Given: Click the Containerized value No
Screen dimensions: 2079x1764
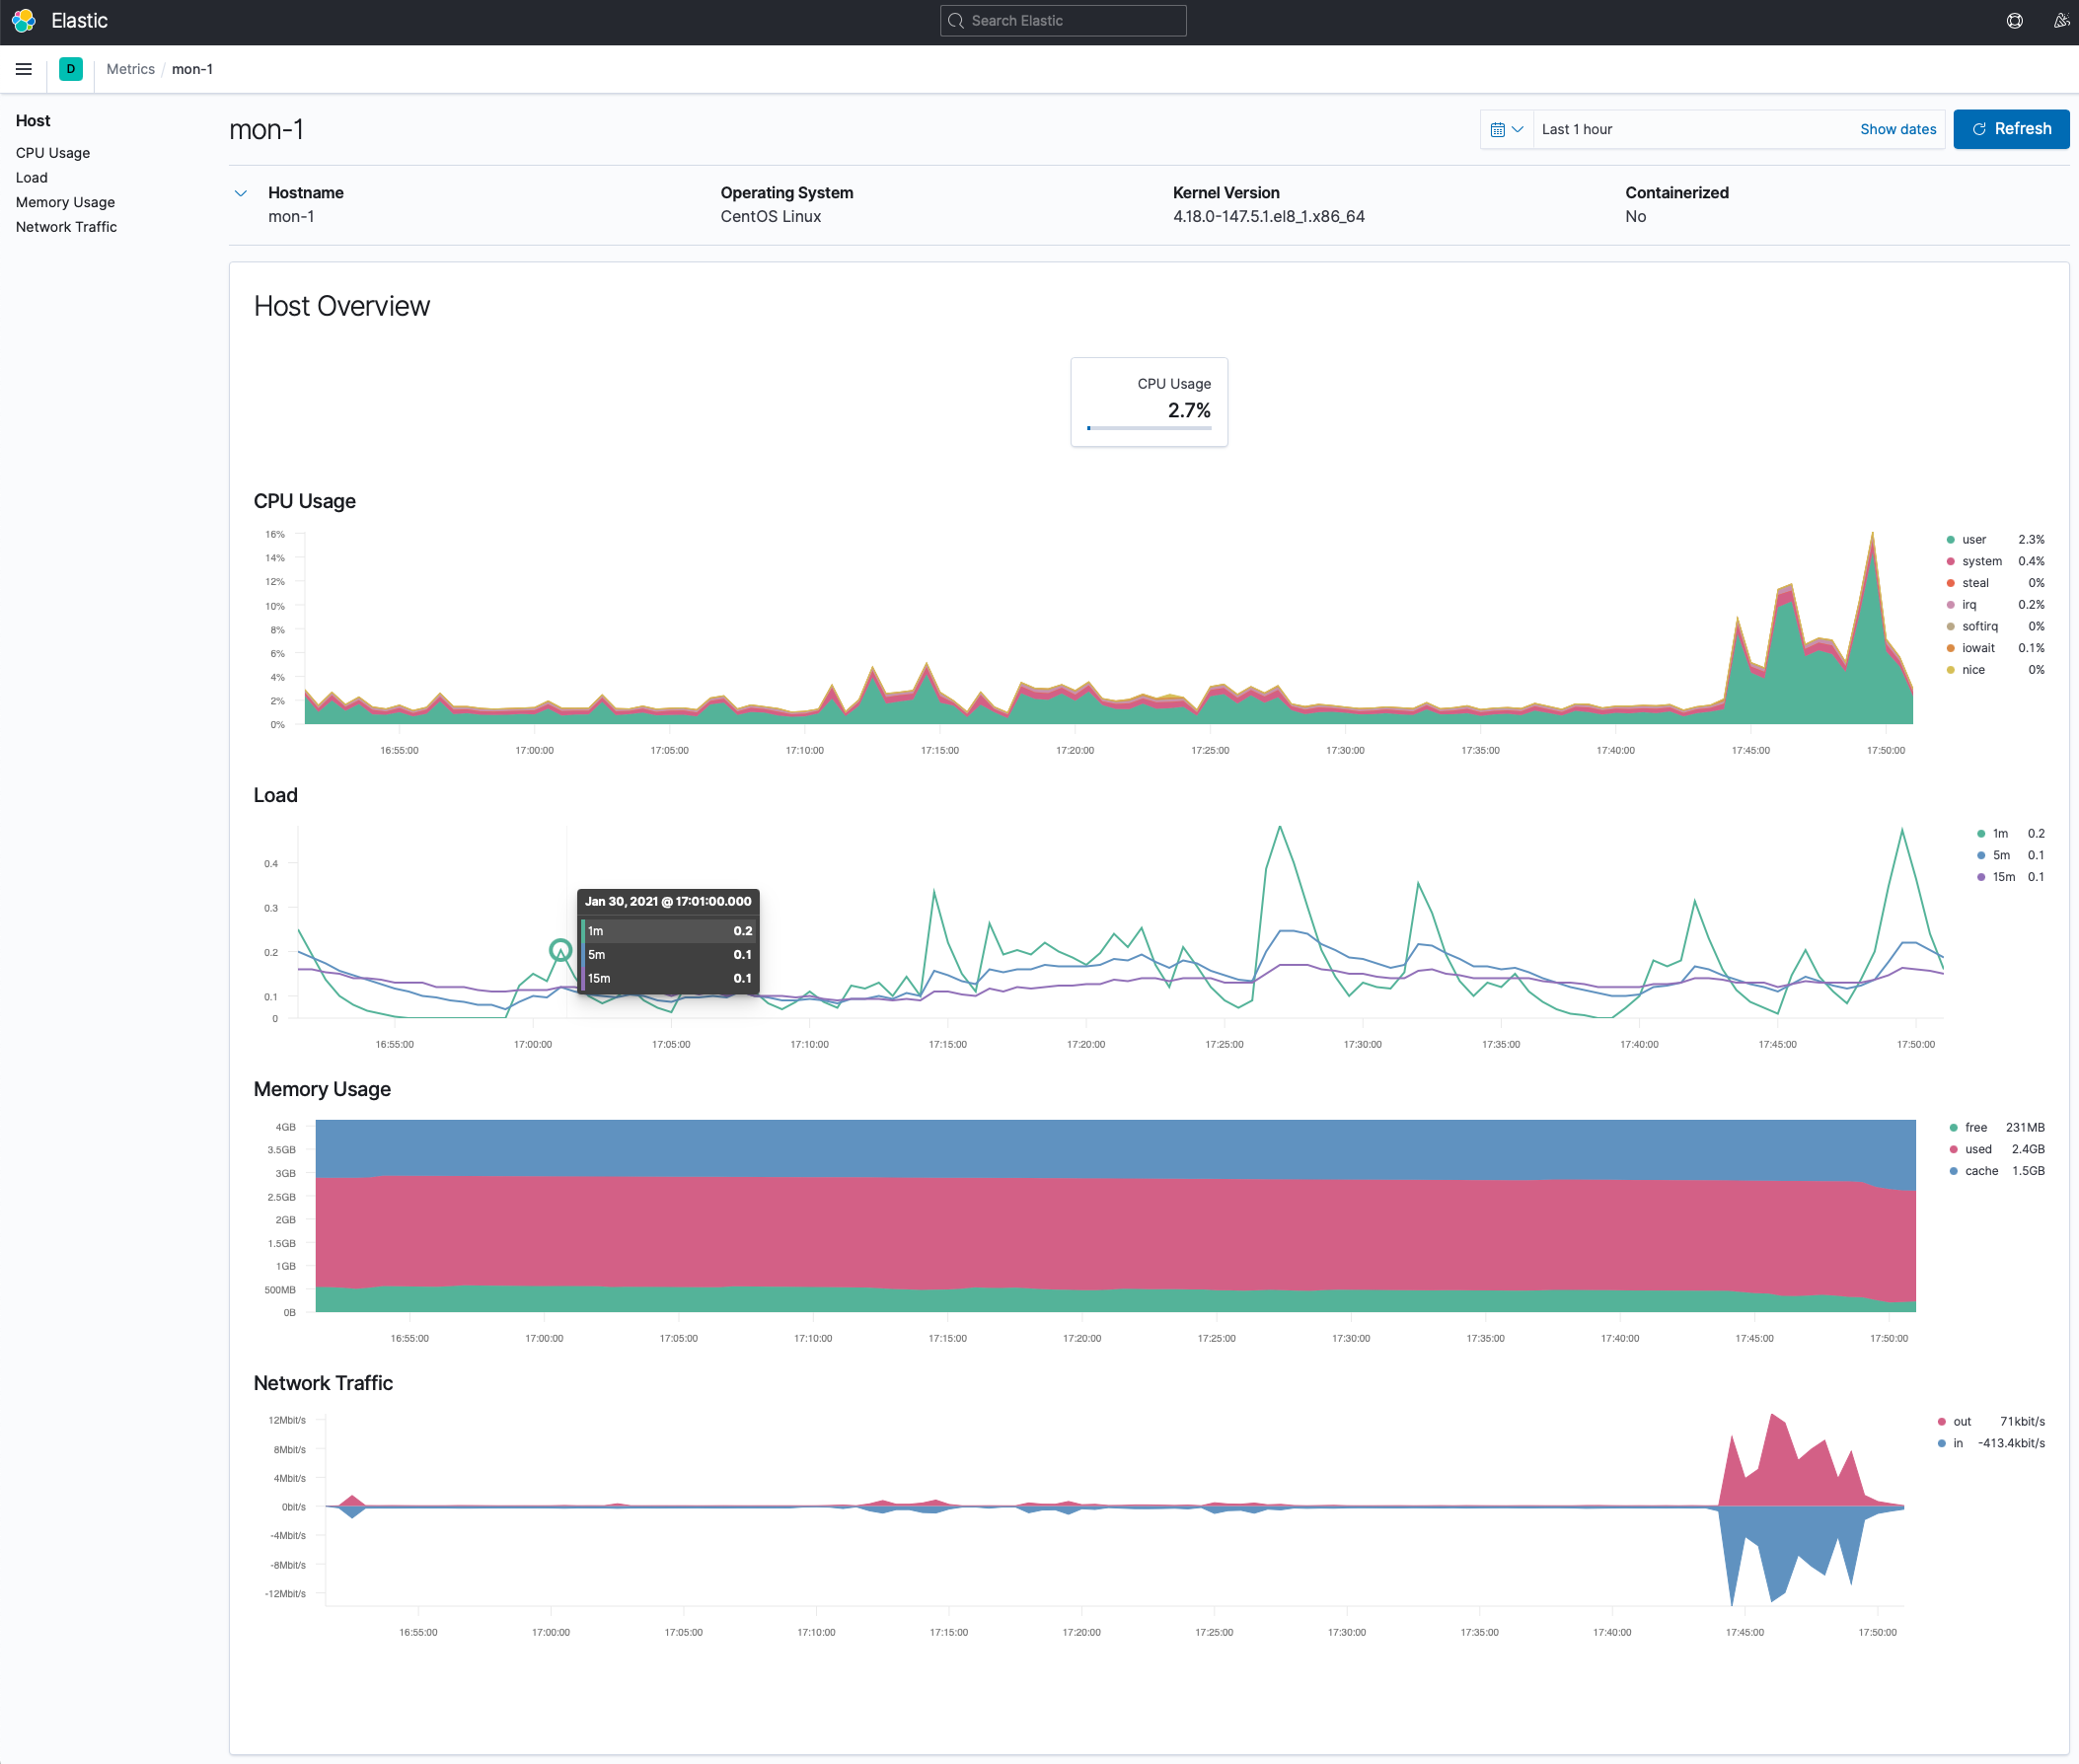Looking at the screenshot, I should 1635,217.
